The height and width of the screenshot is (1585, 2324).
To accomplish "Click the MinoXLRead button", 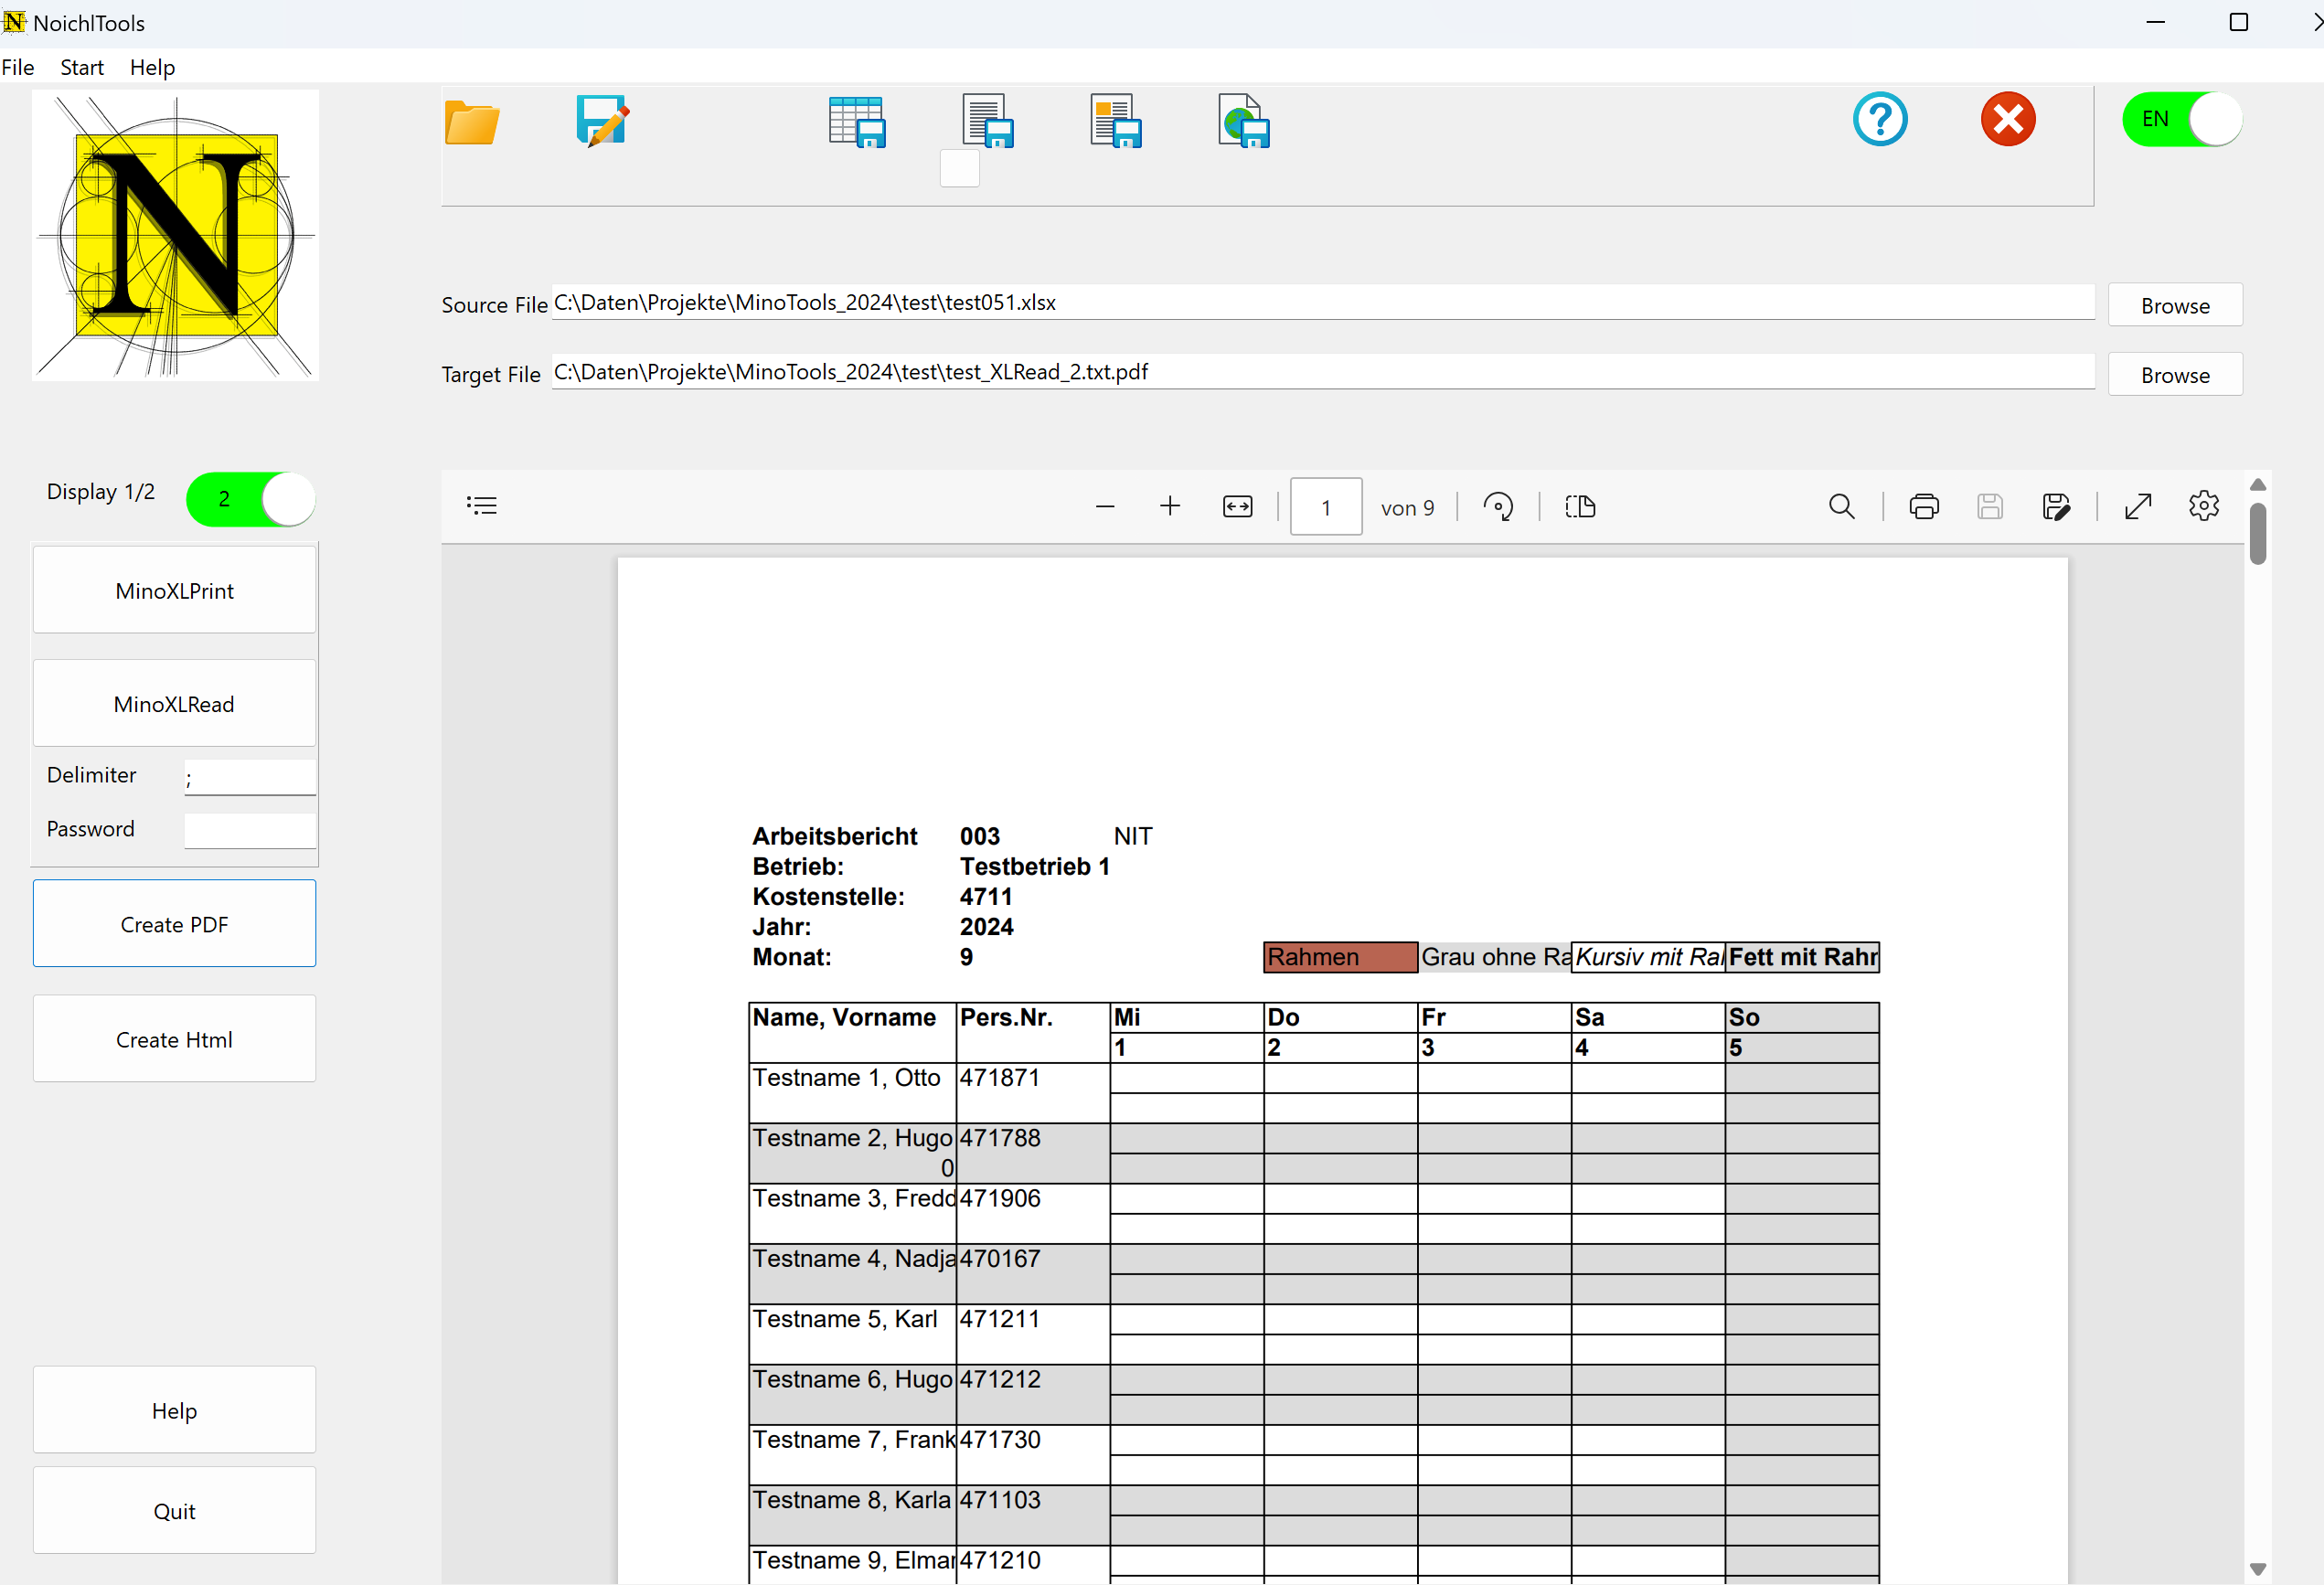I will pos(175,703).
